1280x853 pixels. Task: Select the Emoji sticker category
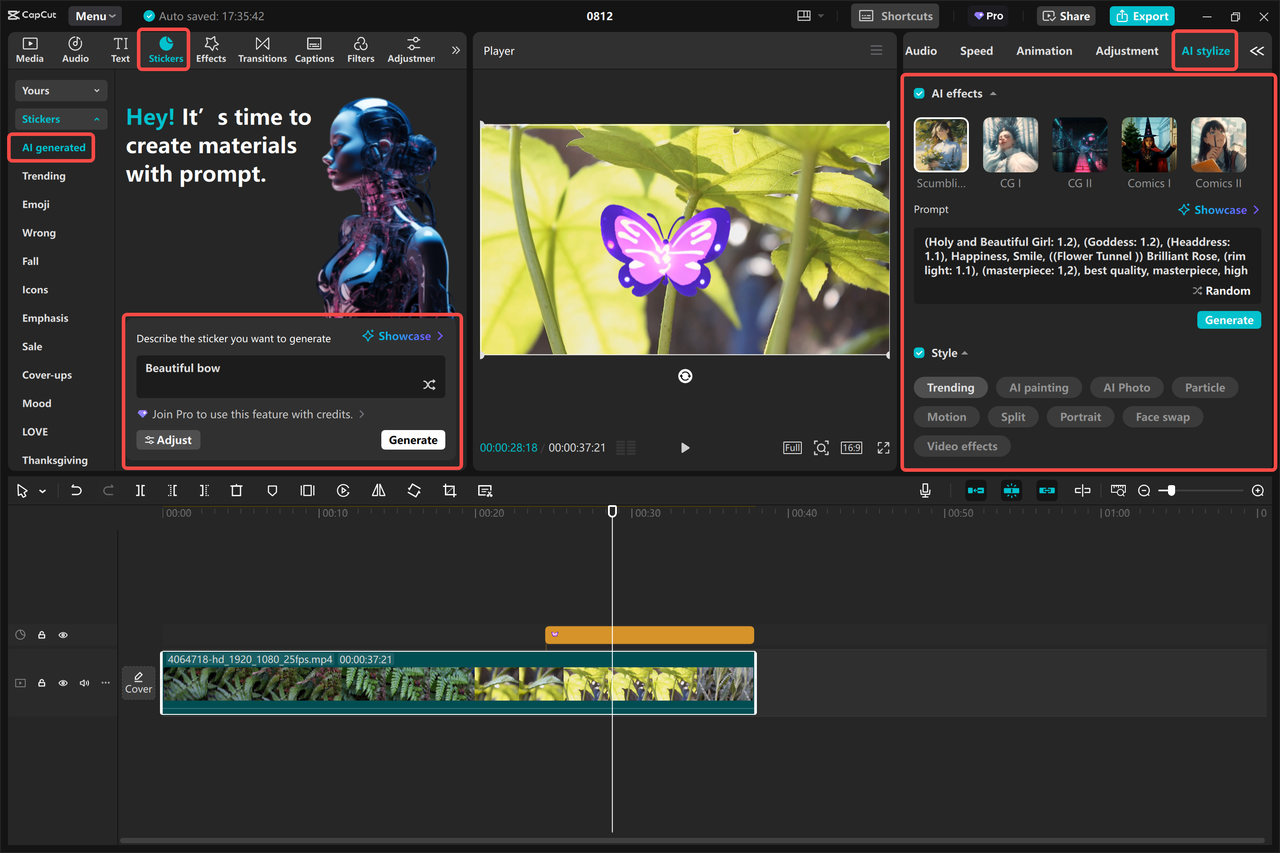[36, 204]
